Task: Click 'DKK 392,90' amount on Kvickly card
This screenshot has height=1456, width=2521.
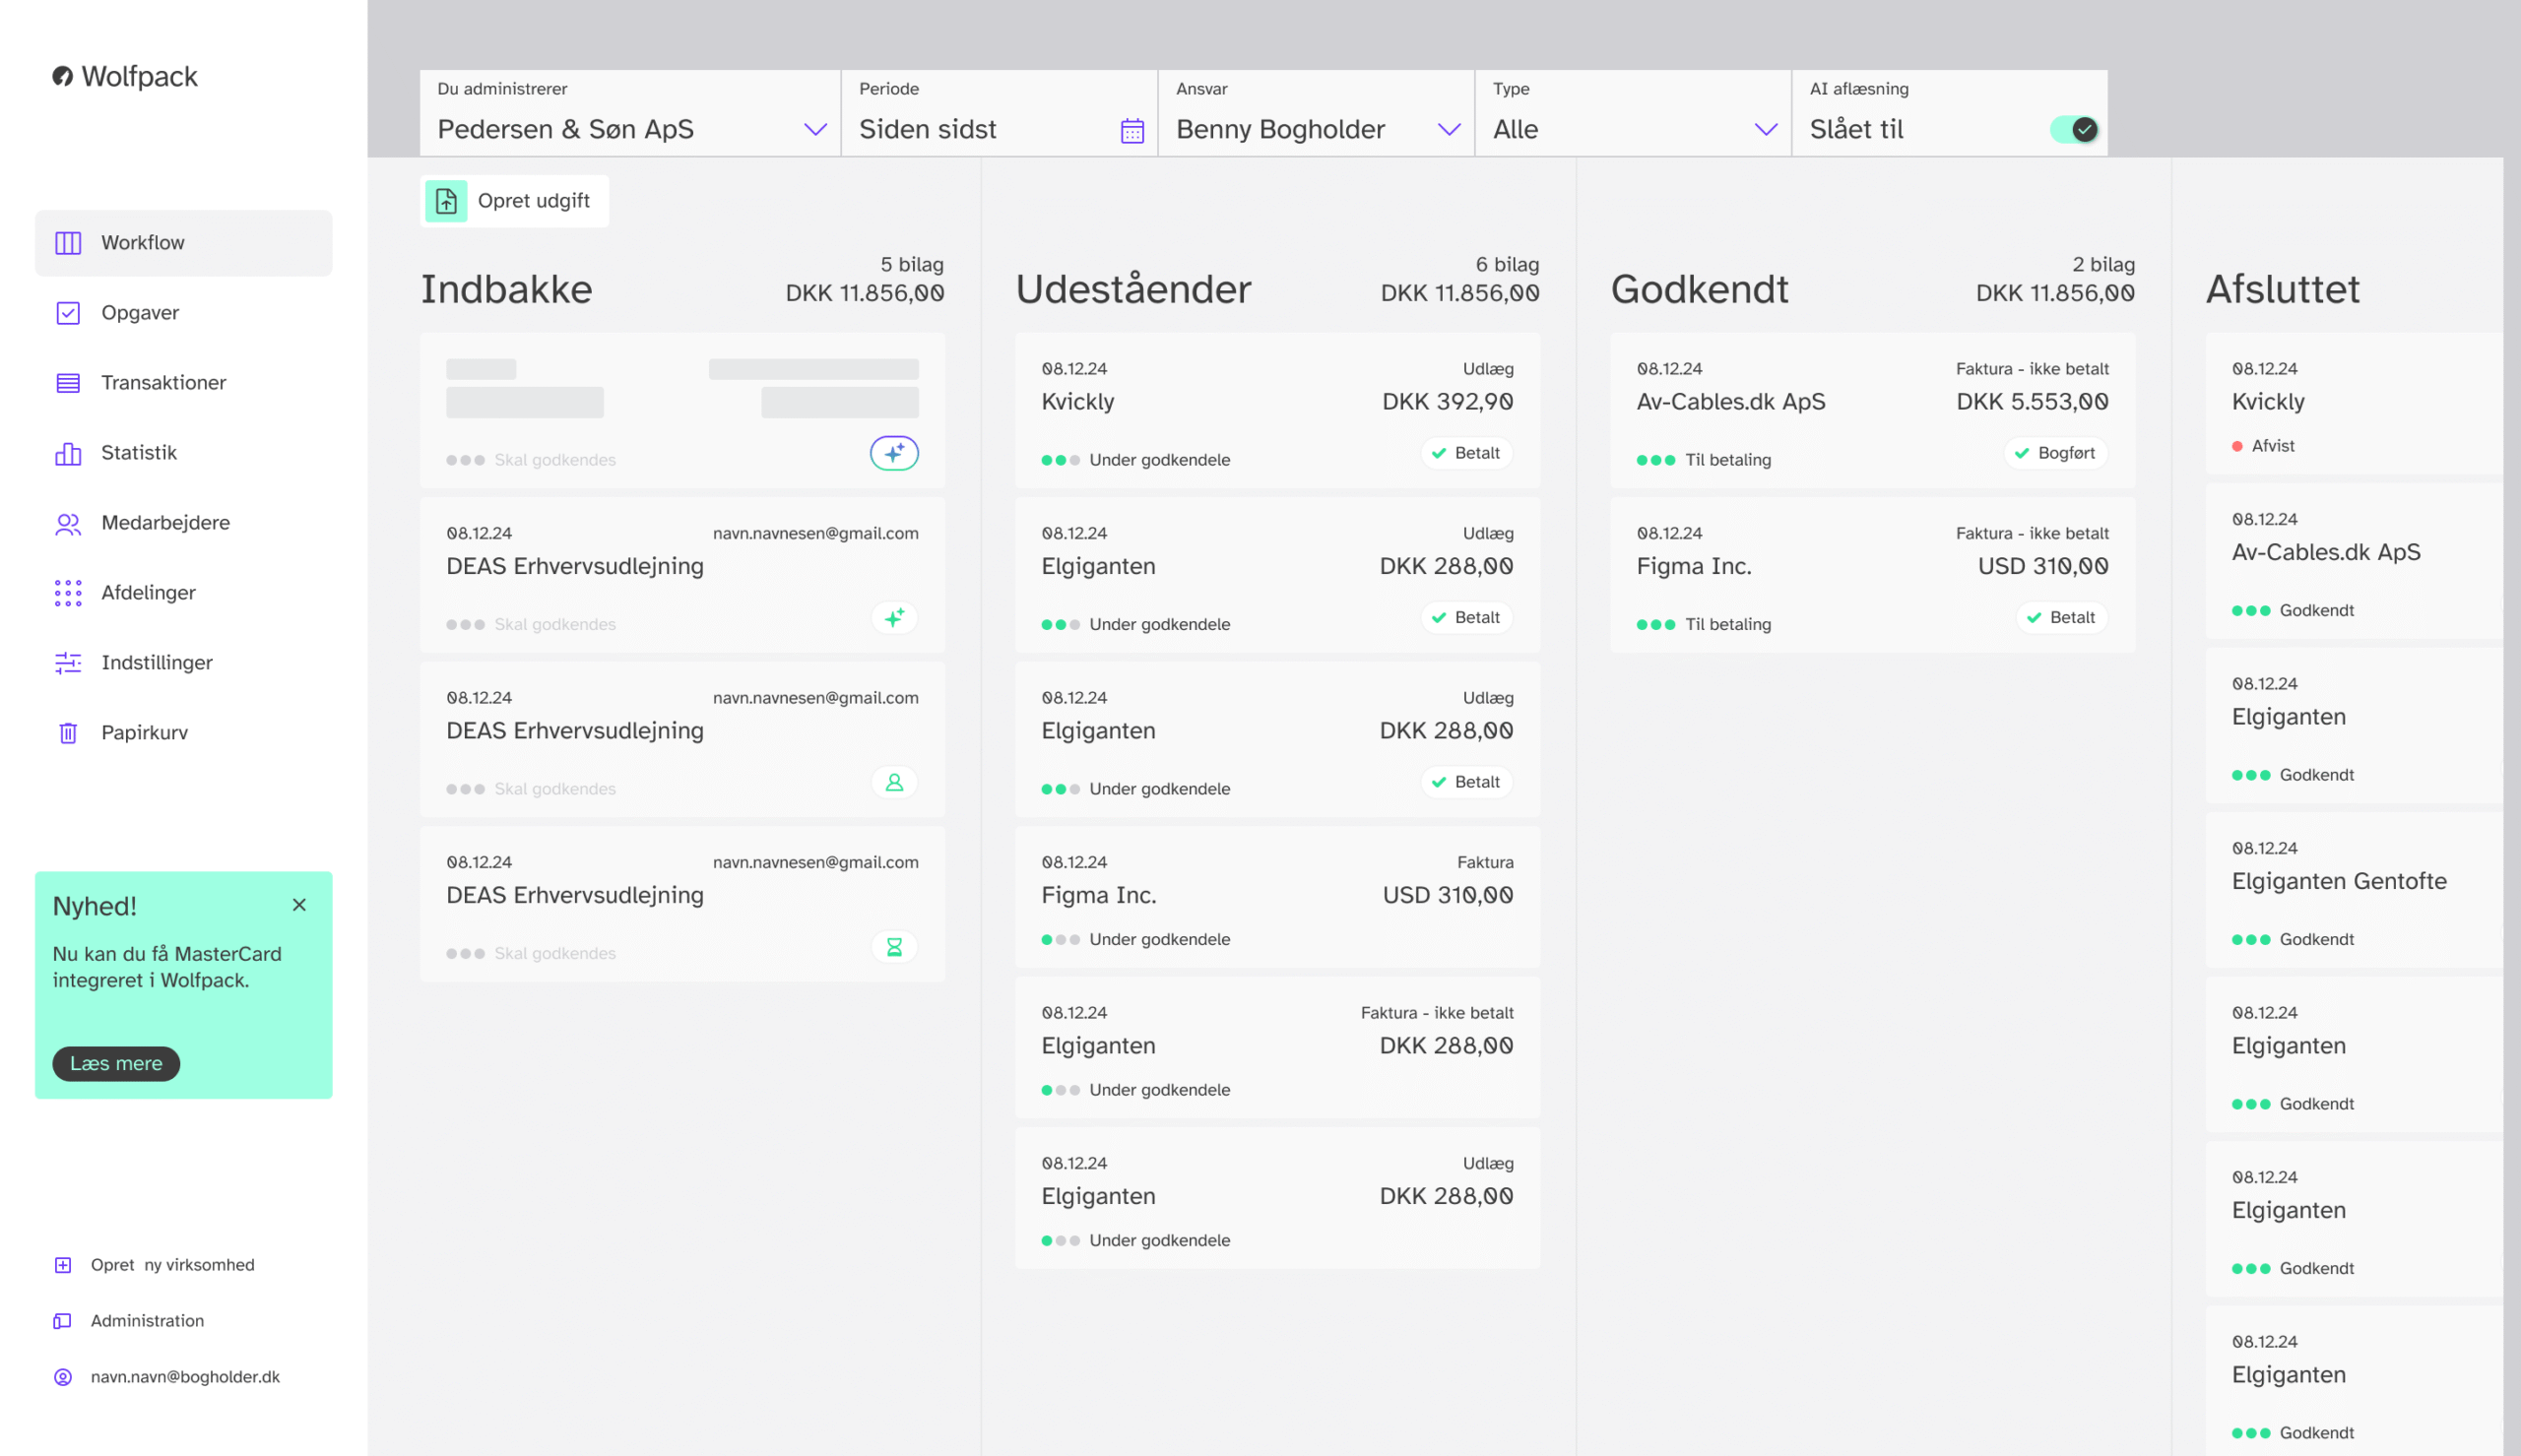Action: pos(1447,402)
